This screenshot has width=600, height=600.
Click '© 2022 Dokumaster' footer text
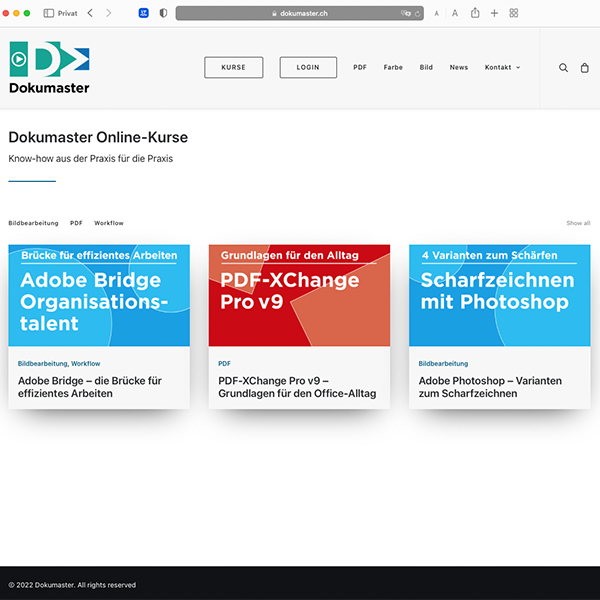[x=72, y=585]
